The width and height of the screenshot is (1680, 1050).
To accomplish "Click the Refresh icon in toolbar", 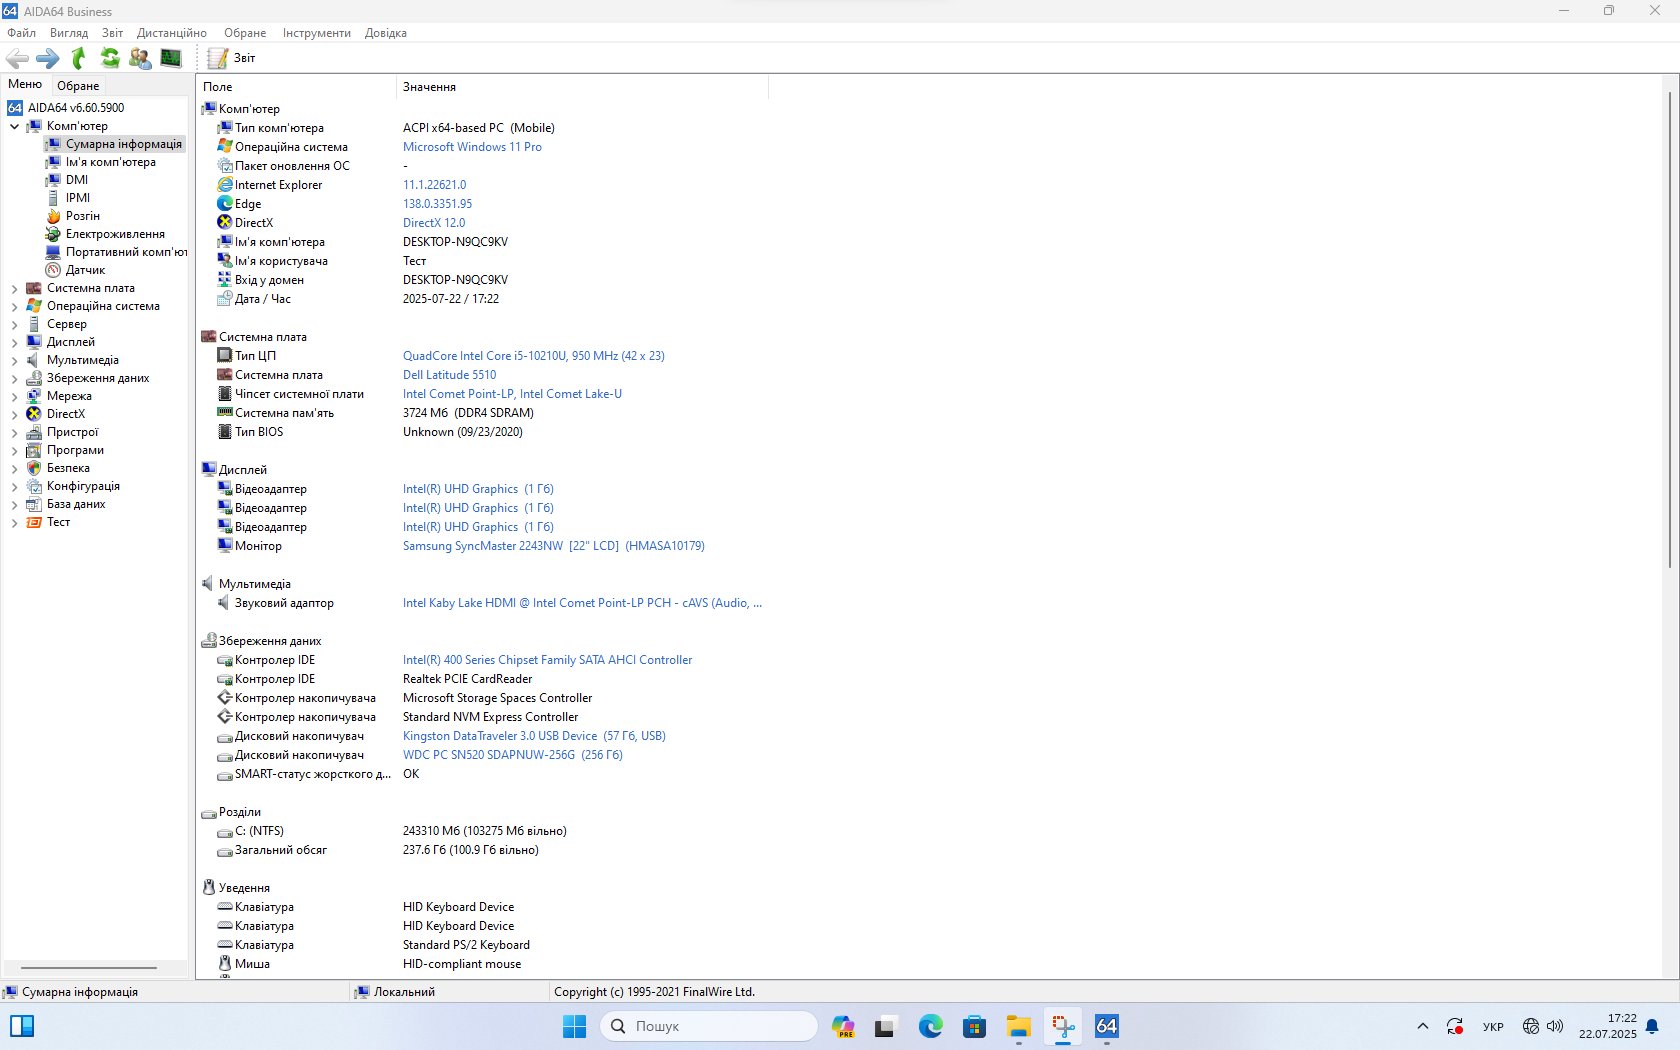I will point(110,58).
